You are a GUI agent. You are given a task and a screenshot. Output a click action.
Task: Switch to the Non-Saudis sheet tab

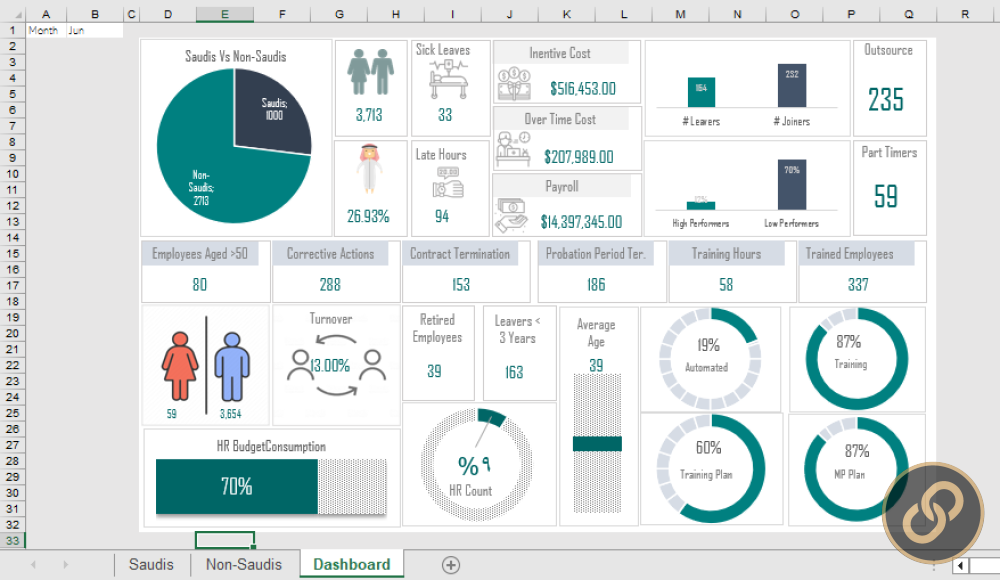point(244,565)
